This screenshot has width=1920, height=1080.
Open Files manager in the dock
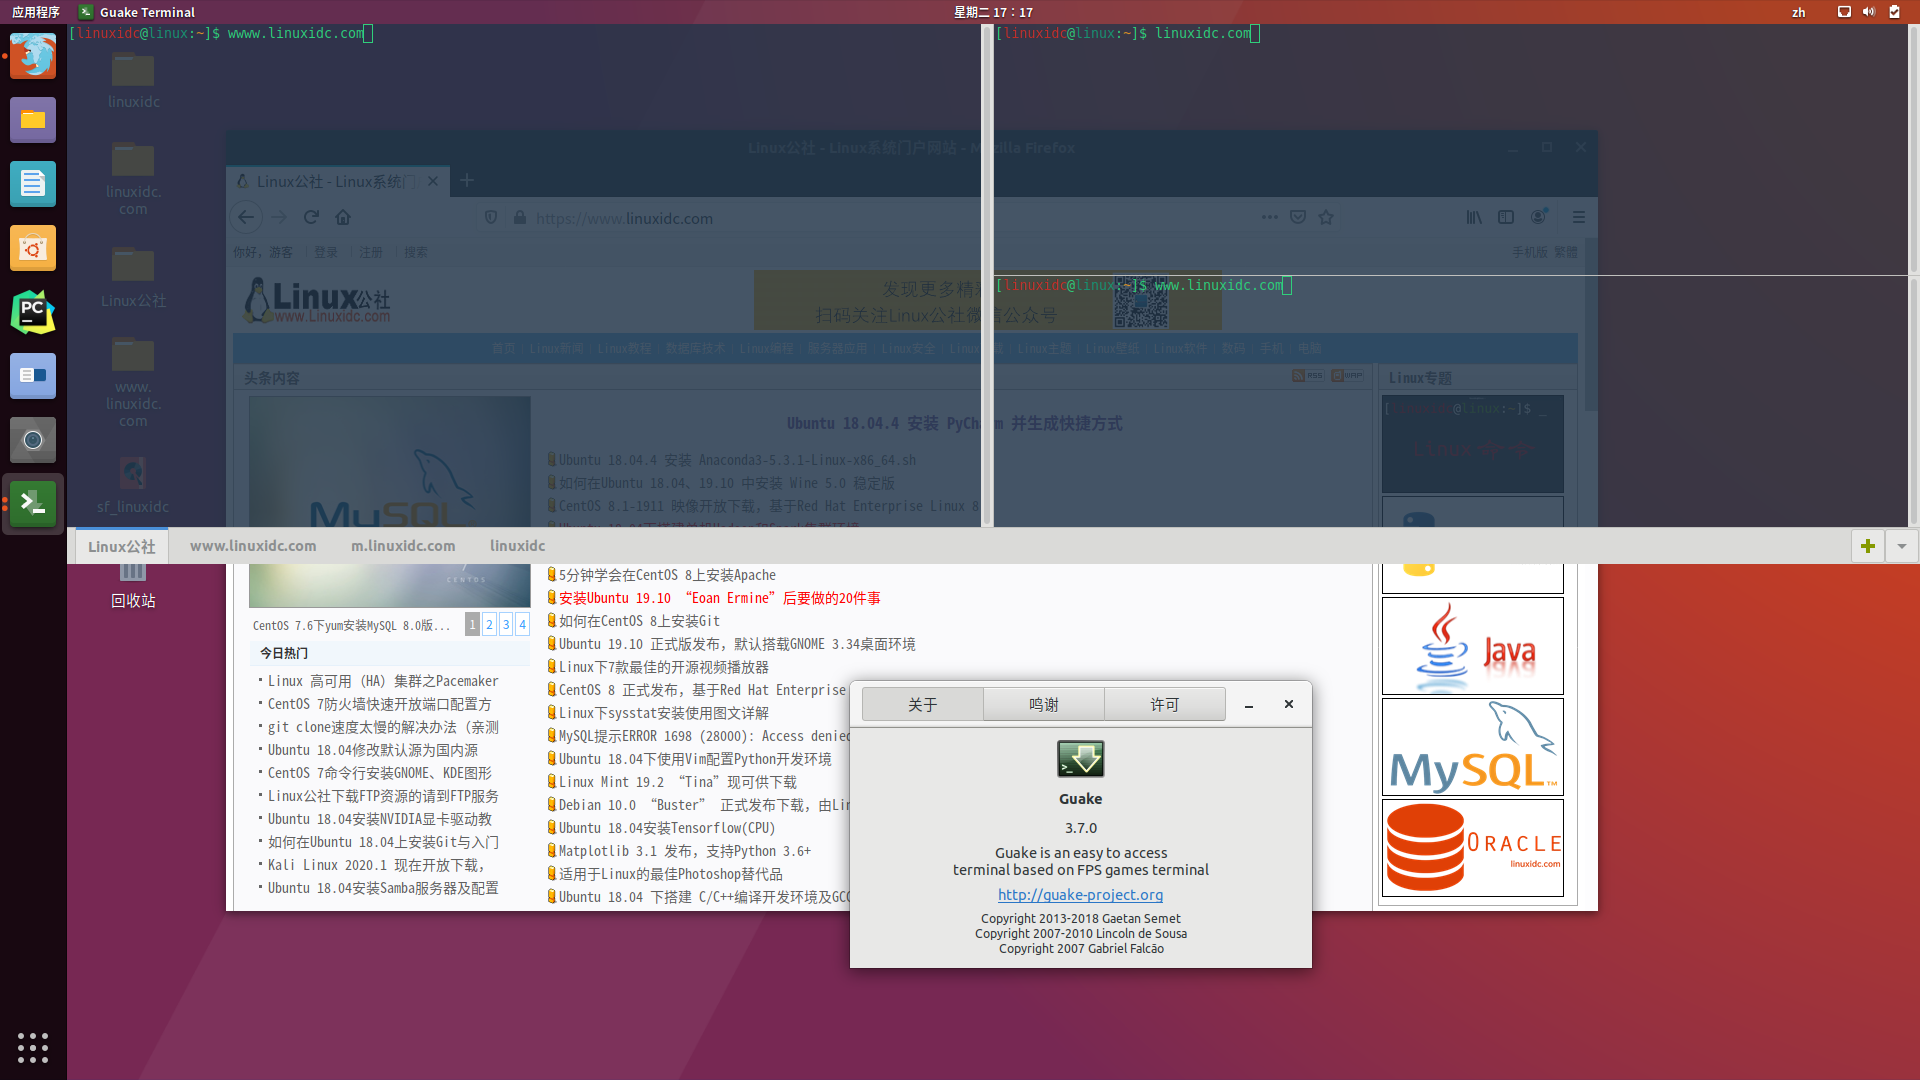coord(33,120)
